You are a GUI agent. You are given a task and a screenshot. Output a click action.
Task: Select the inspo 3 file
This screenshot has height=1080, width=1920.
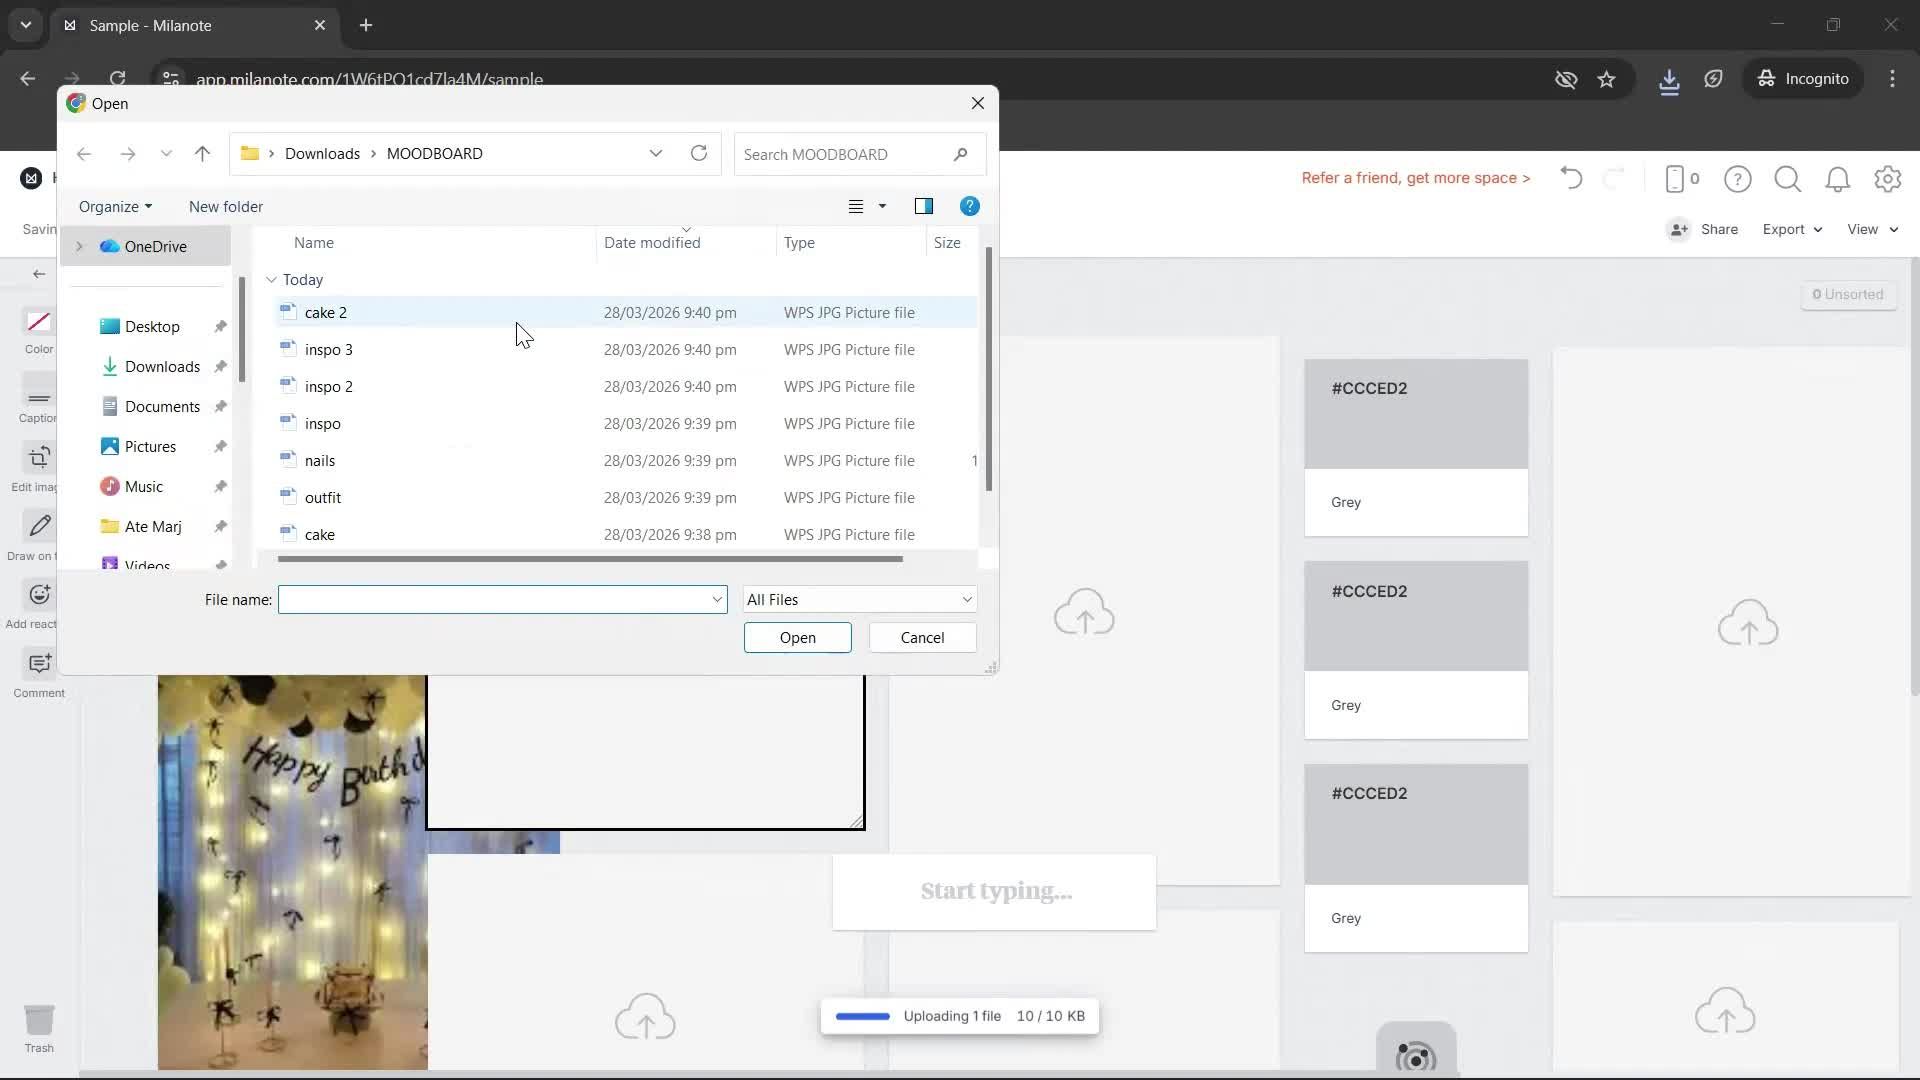[328, 349]
